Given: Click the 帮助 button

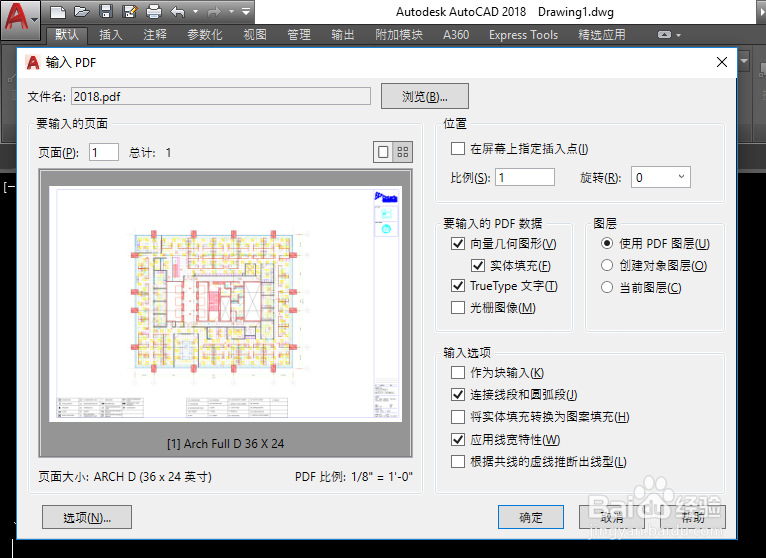Looking at the screenshot, I should click(693, 517).
